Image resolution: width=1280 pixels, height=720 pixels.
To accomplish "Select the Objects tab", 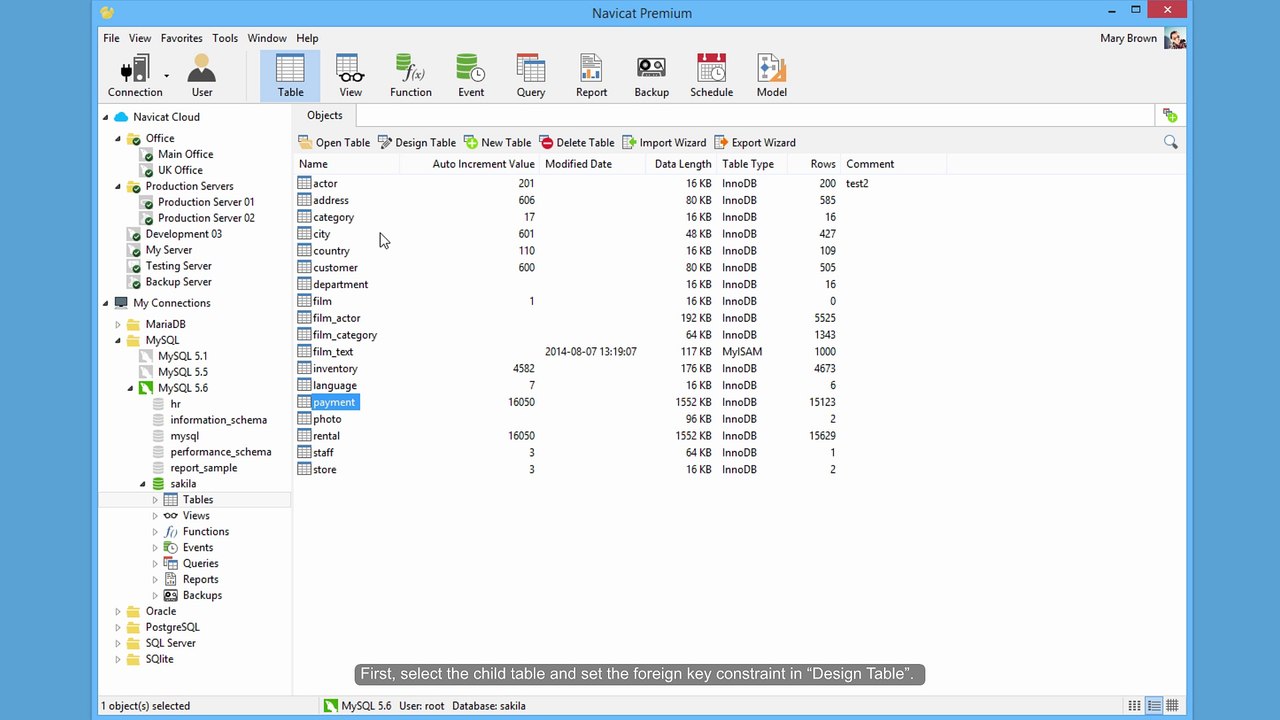I will (x=324, y=116).
